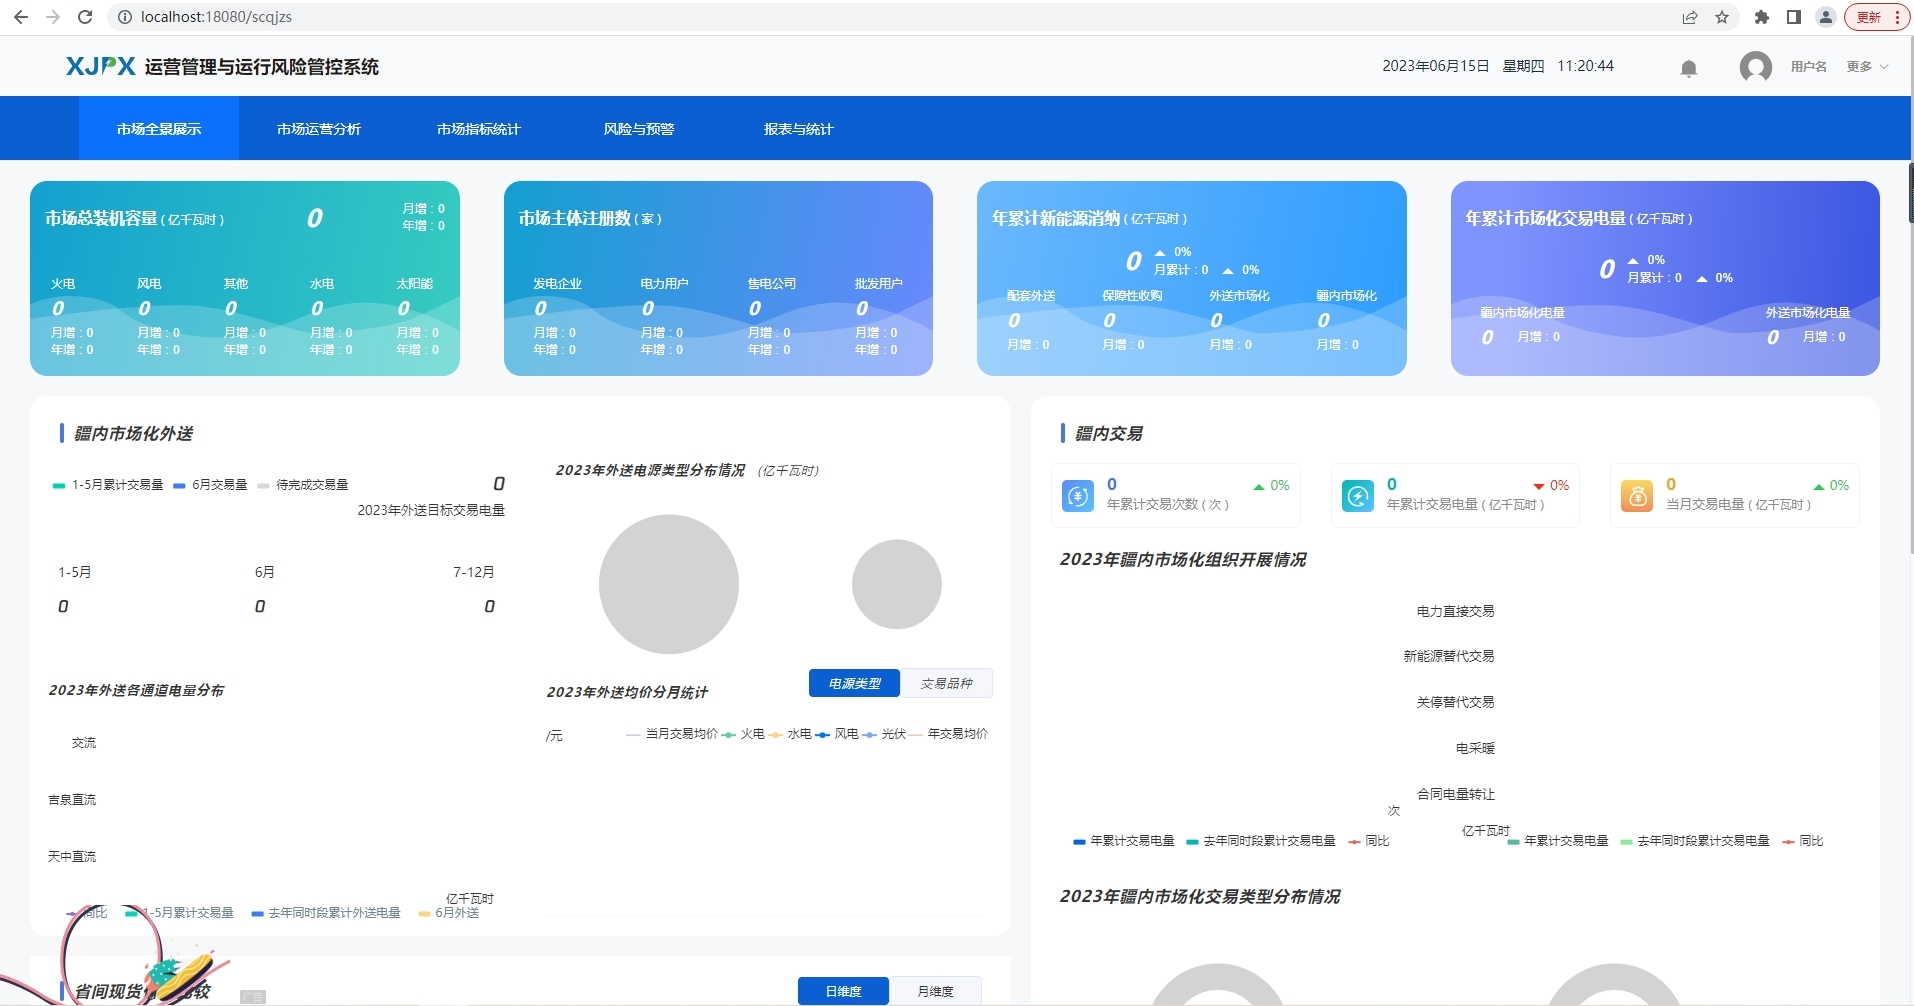1914x1006 pixels.
Task: Open the 报表与统计 tab
Action: pos(798,129)
